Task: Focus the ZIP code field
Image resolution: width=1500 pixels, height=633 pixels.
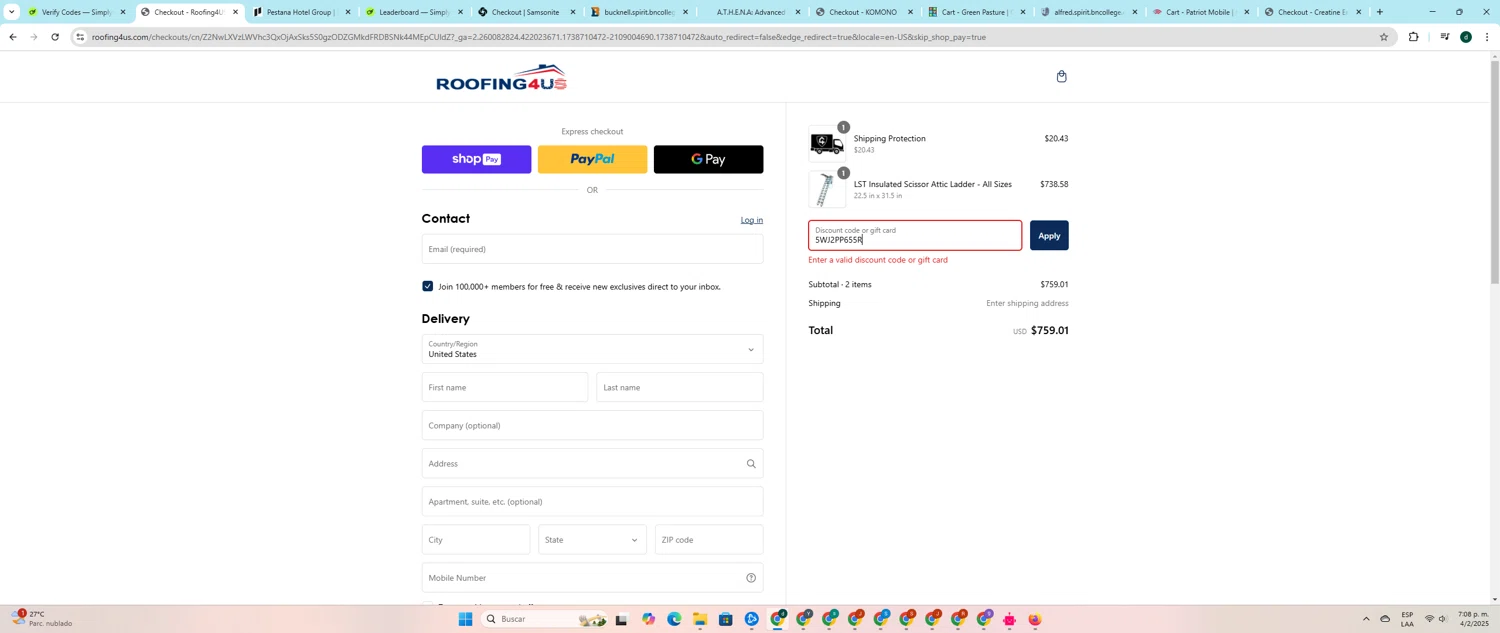Action: pos(709,540)
